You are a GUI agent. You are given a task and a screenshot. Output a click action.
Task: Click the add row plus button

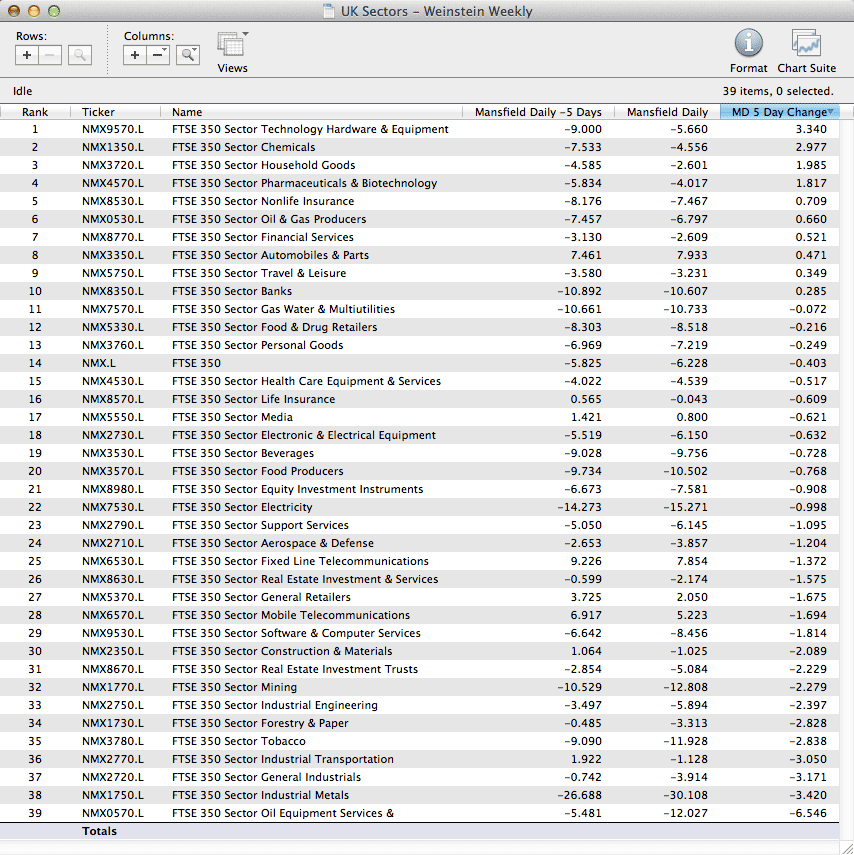(x=27, y=55)
